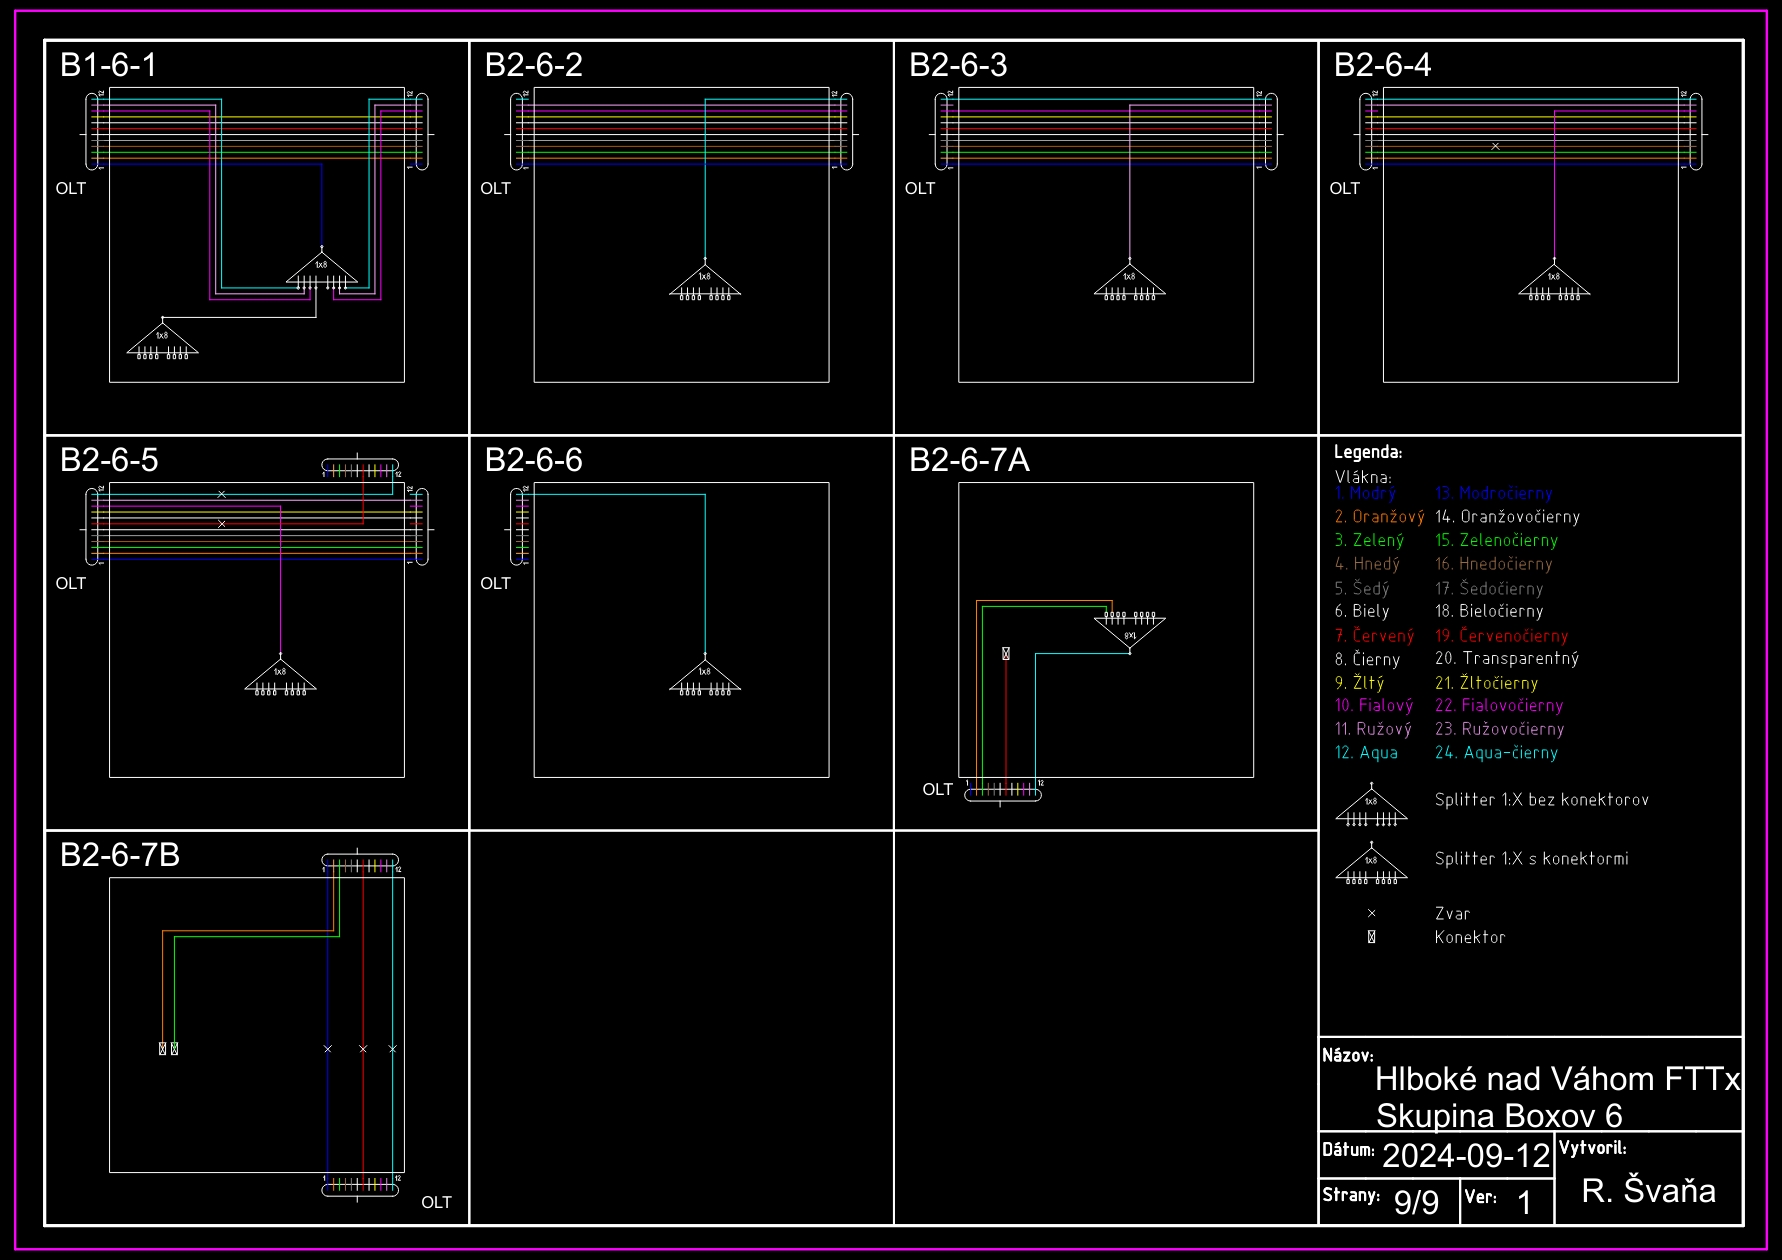Click the page number 9/9 field
Viewport: 1782px width, 1260px height.
point(1416,1201)
